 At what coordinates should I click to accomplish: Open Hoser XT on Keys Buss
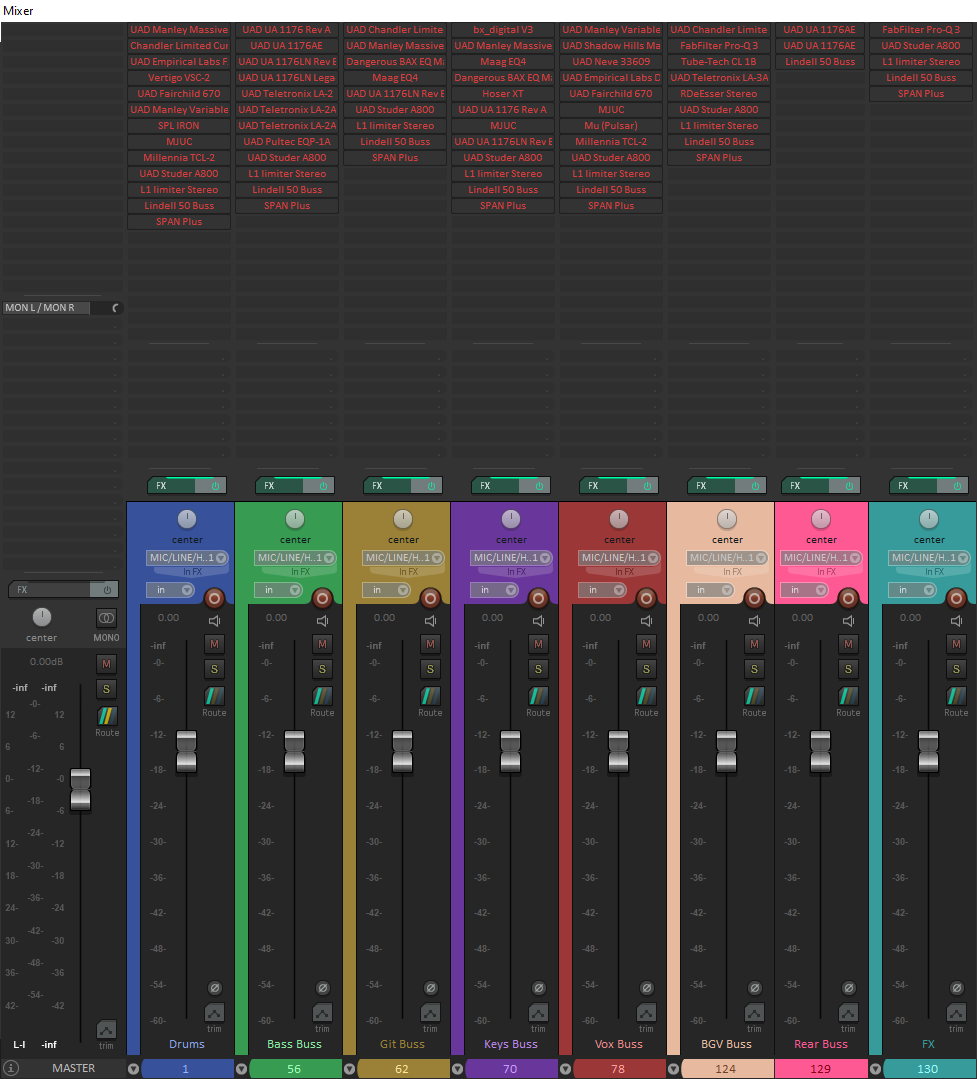tap(503, 94)
